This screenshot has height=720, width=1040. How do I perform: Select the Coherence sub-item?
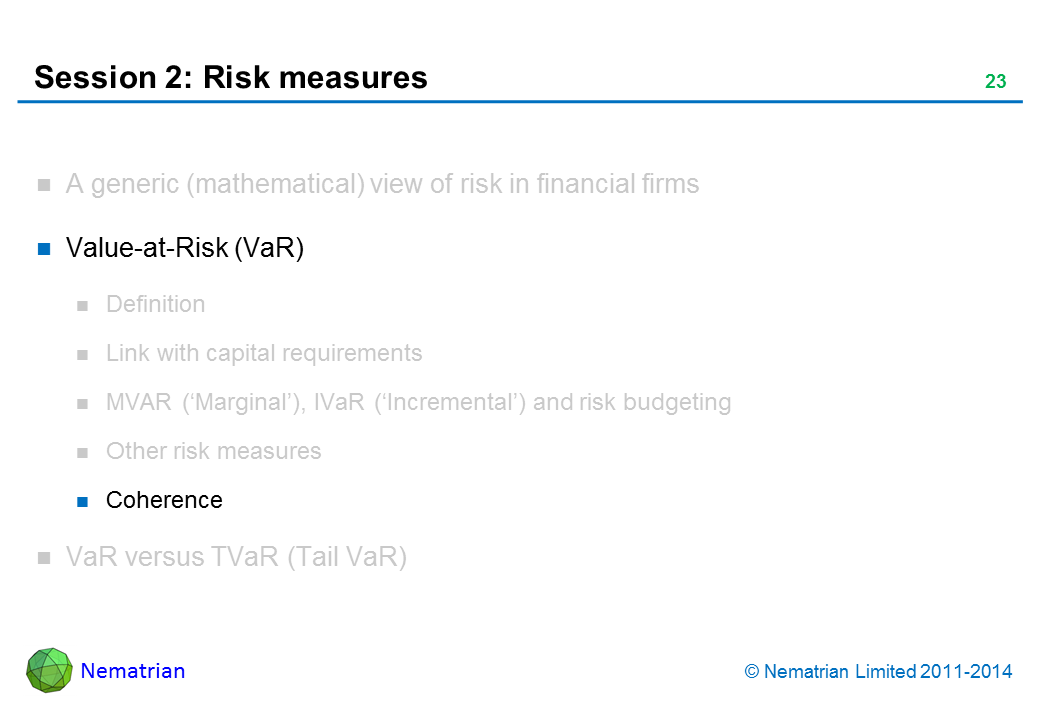164,500
